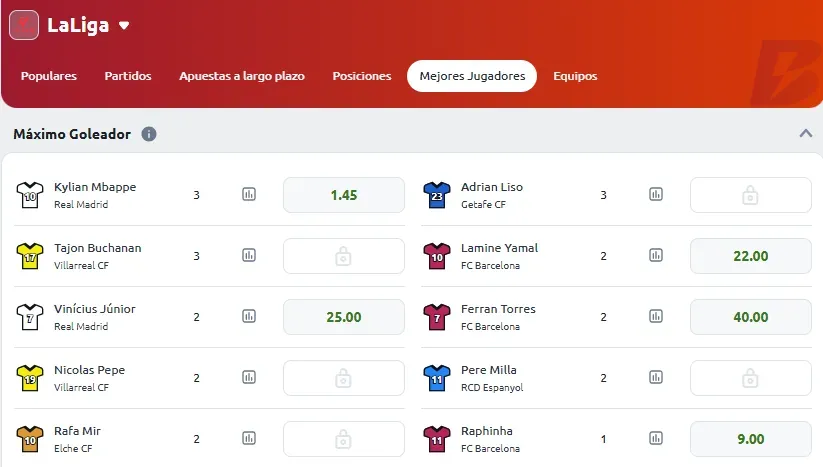Image resolution: width=823 pixels, height=467 pixels.
Task: Click stats icon next to Adrian Liso
Action: 656,195
